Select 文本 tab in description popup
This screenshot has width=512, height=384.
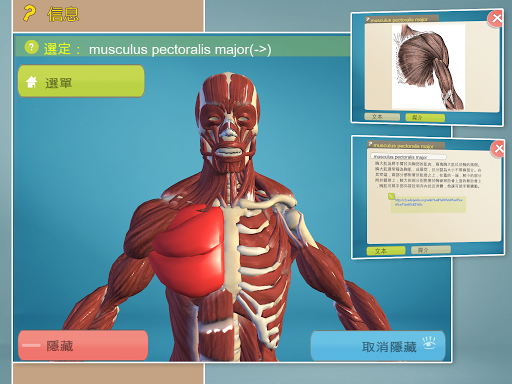(386, 251)
